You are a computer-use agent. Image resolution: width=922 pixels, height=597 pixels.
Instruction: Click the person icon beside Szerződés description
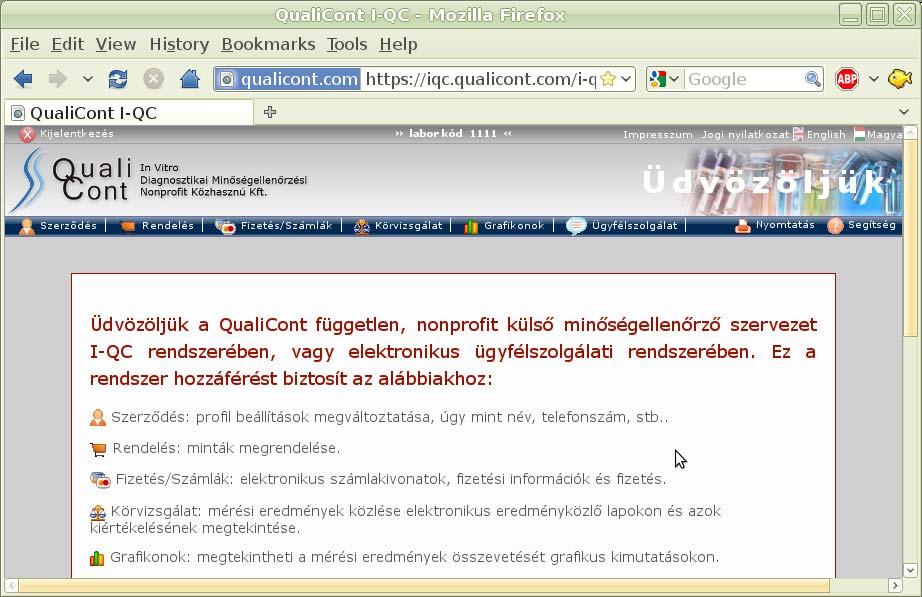click(x=98, y=418)
